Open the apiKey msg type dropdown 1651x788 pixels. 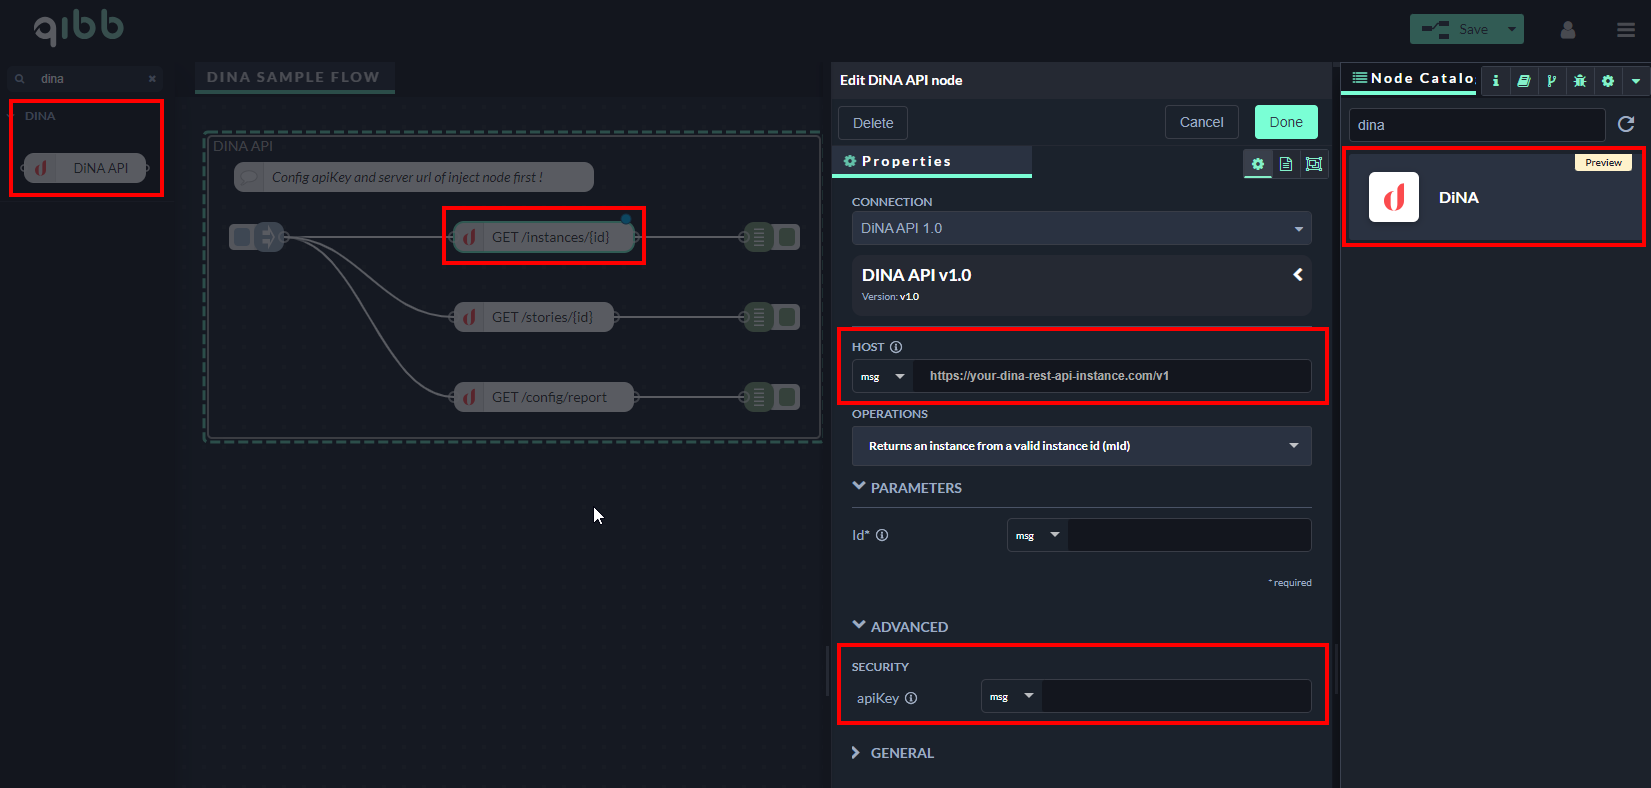1011,696
